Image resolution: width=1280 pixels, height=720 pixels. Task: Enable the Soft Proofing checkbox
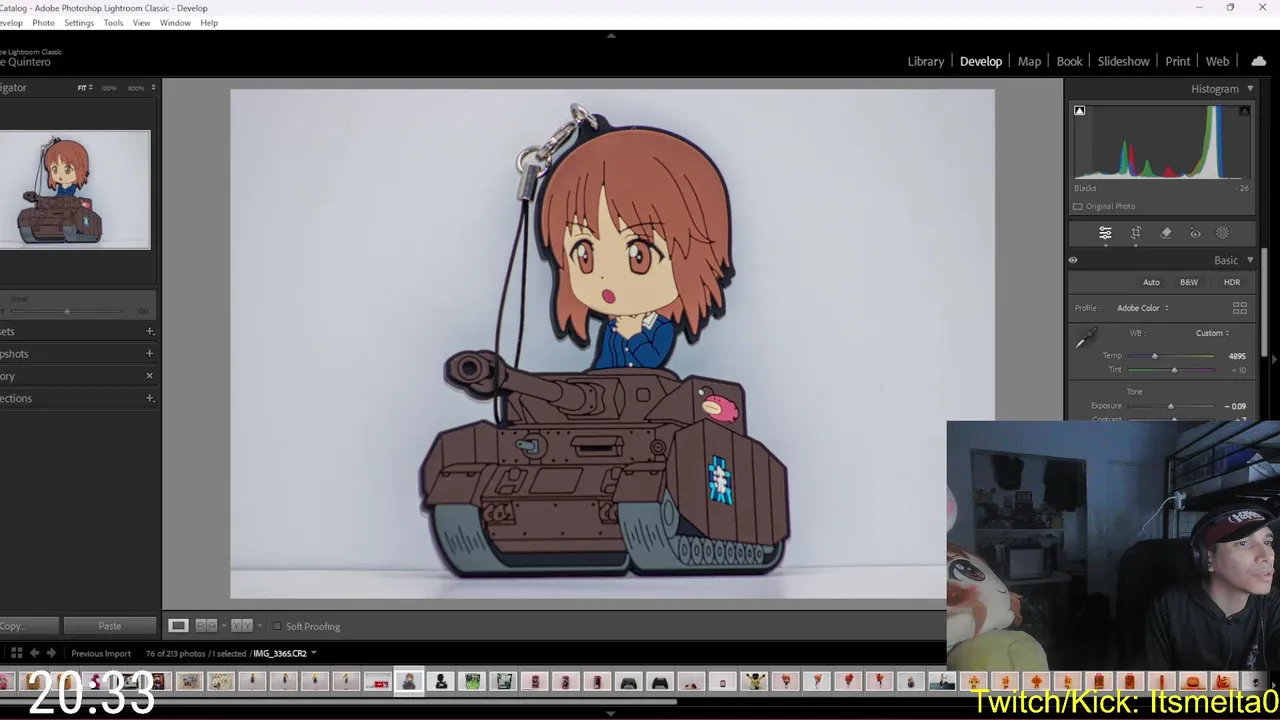(277, 626)
